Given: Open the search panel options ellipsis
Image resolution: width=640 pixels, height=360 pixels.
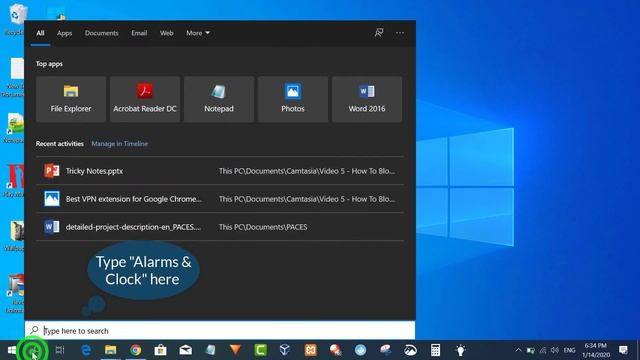Looking at the screenshot, I should [x=400, y=33].
